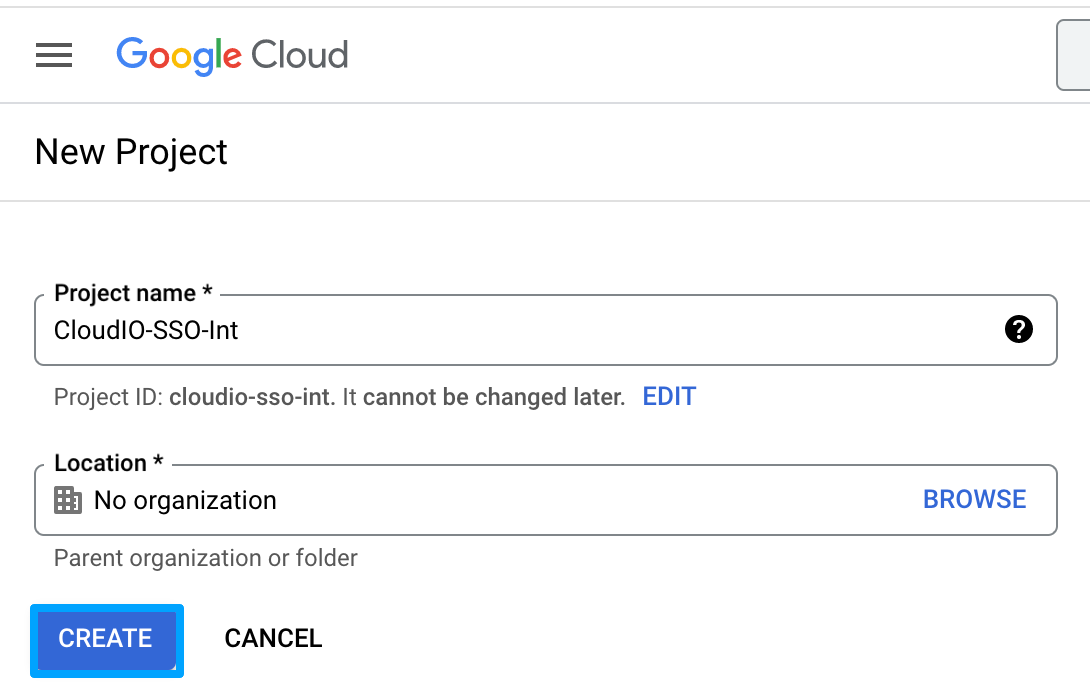Click the 'cannot be changed later' warning text
Screen dimensions: 1090x696
(494, 397)
